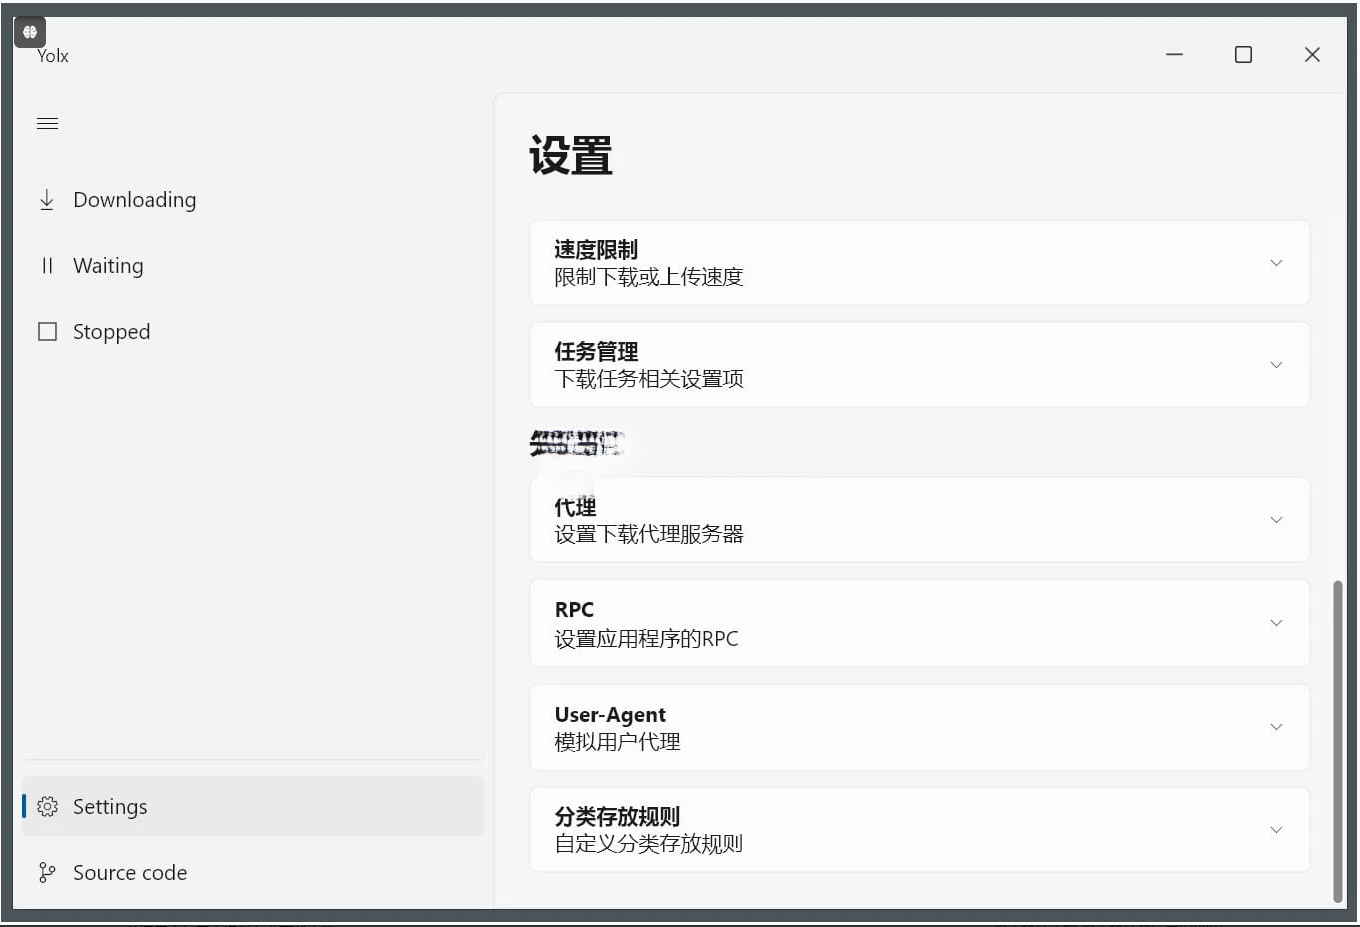The width and height of the screenshot is (1360, 927).
Task: Click the Waiting pause icon
Action: [x=47, y=266]
